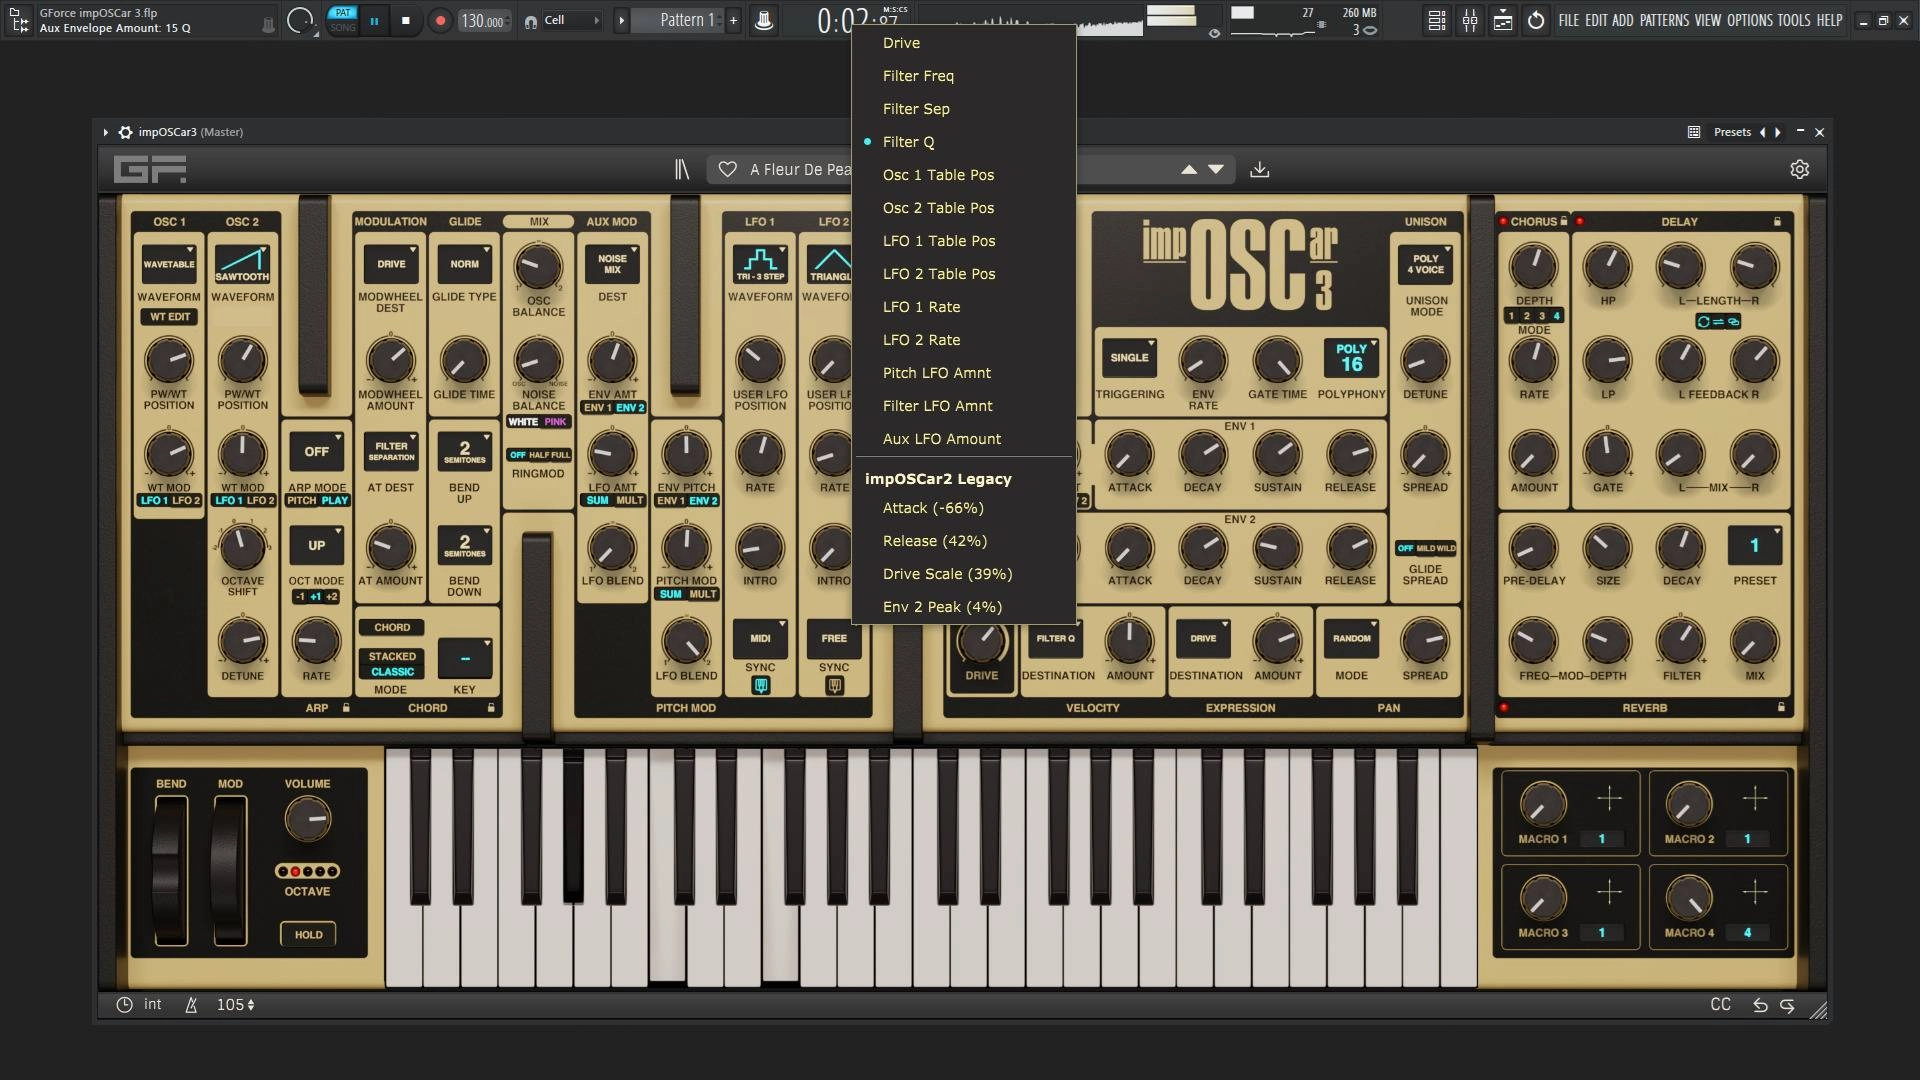This screenshot has width=1920, height=1080.
Task: Click the WT EDIT button
Action: click(x=170, y=317)
